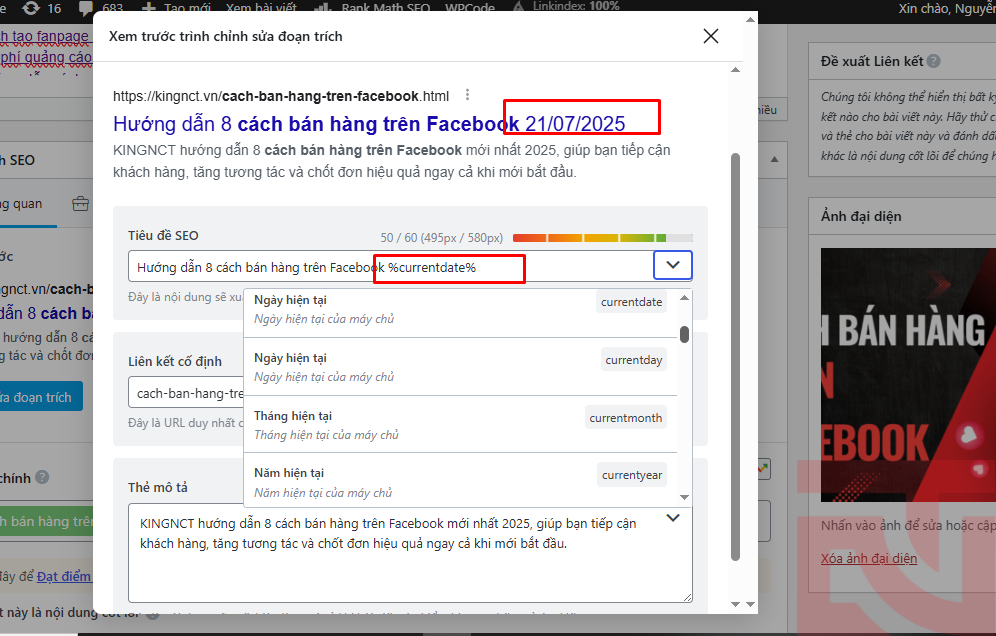Open the SEO title variable dropdown arrow
The height and width of the screenshot is (636, 996).
coord(673,266)
